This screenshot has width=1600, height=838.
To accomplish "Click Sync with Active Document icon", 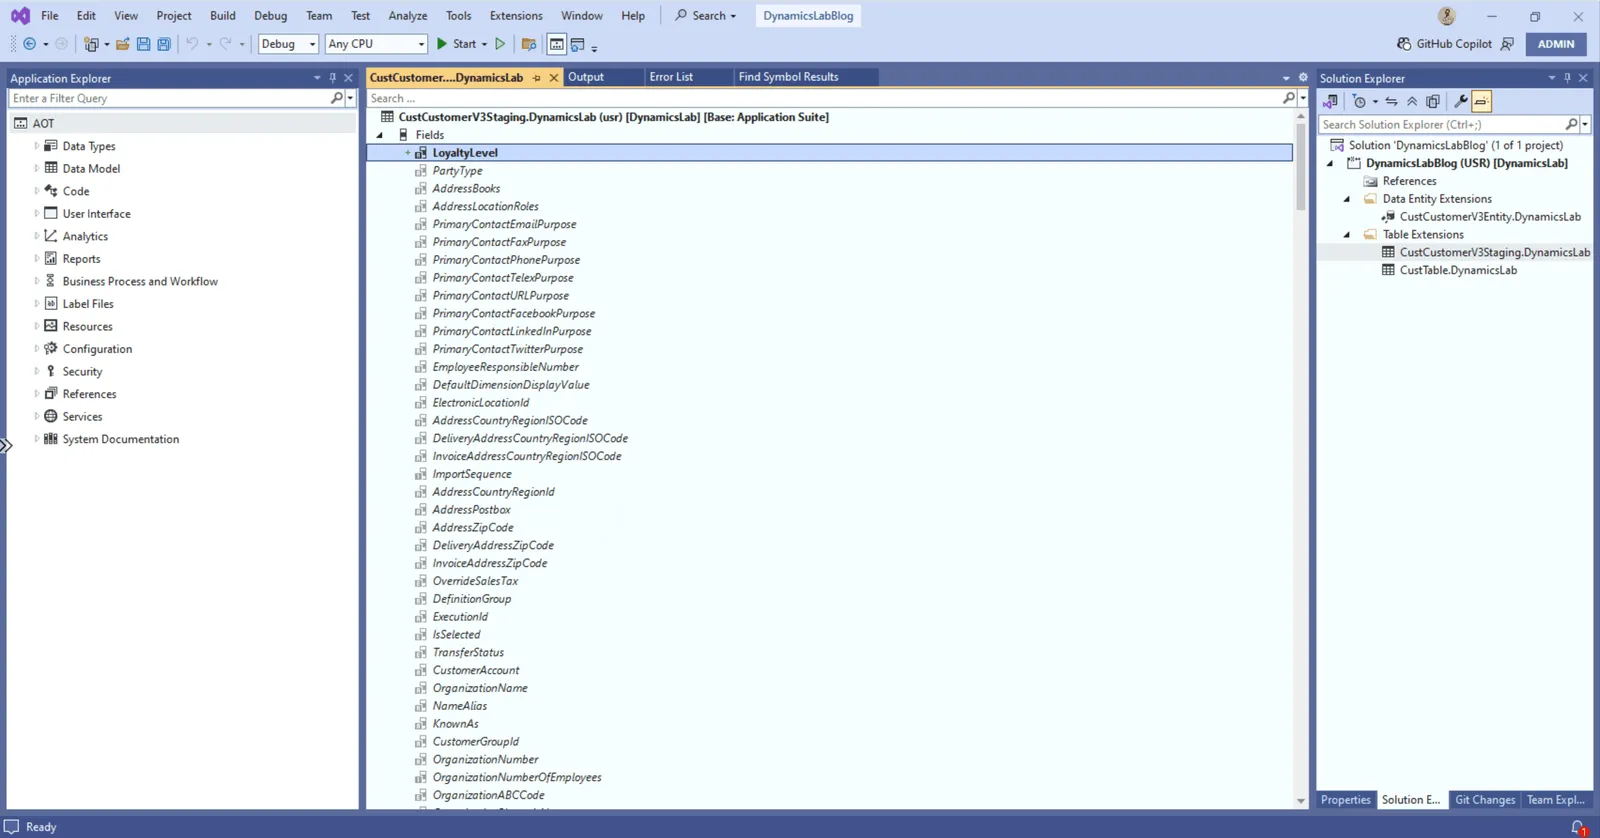I will (1391, 101).
